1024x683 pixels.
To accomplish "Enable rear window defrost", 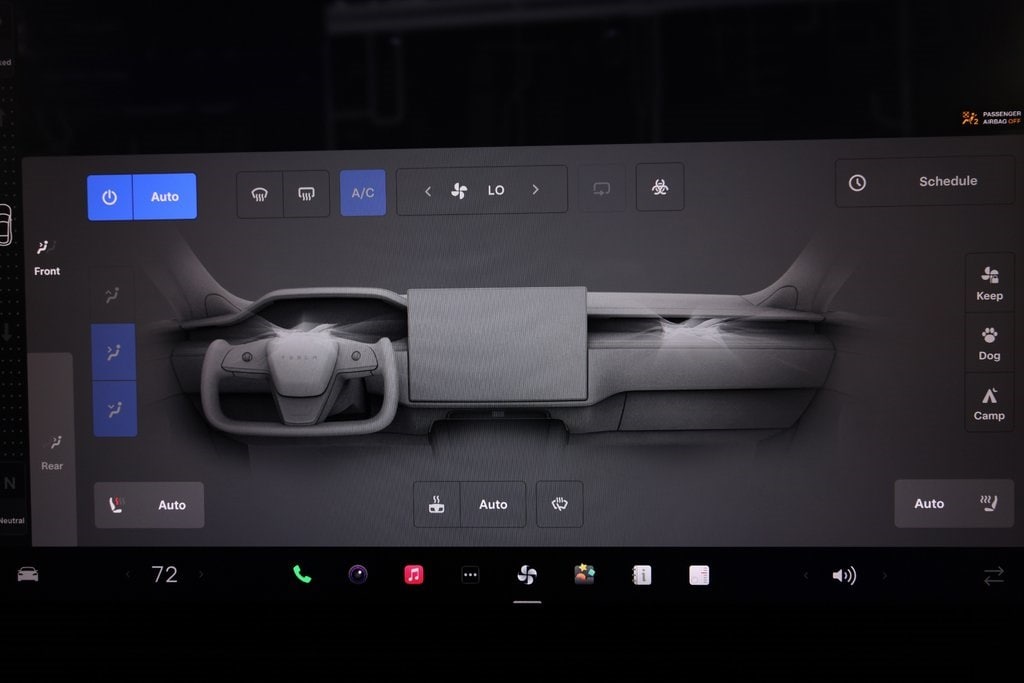I will 306,194.
